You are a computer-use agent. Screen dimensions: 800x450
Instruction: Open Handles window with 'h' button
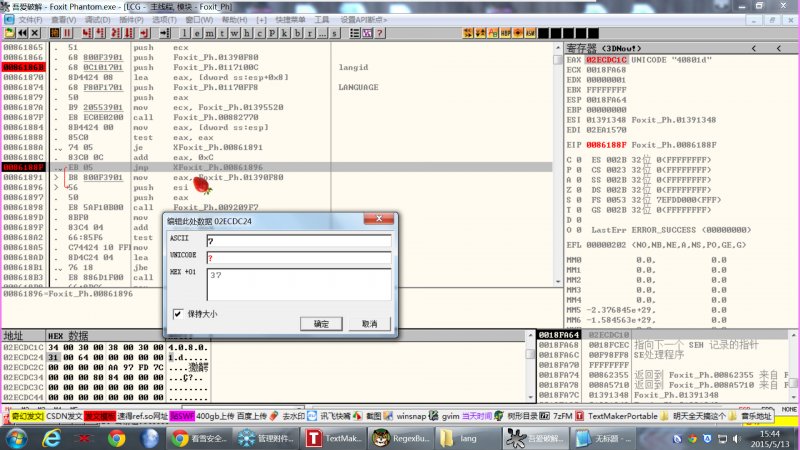[x=247, y=33]
